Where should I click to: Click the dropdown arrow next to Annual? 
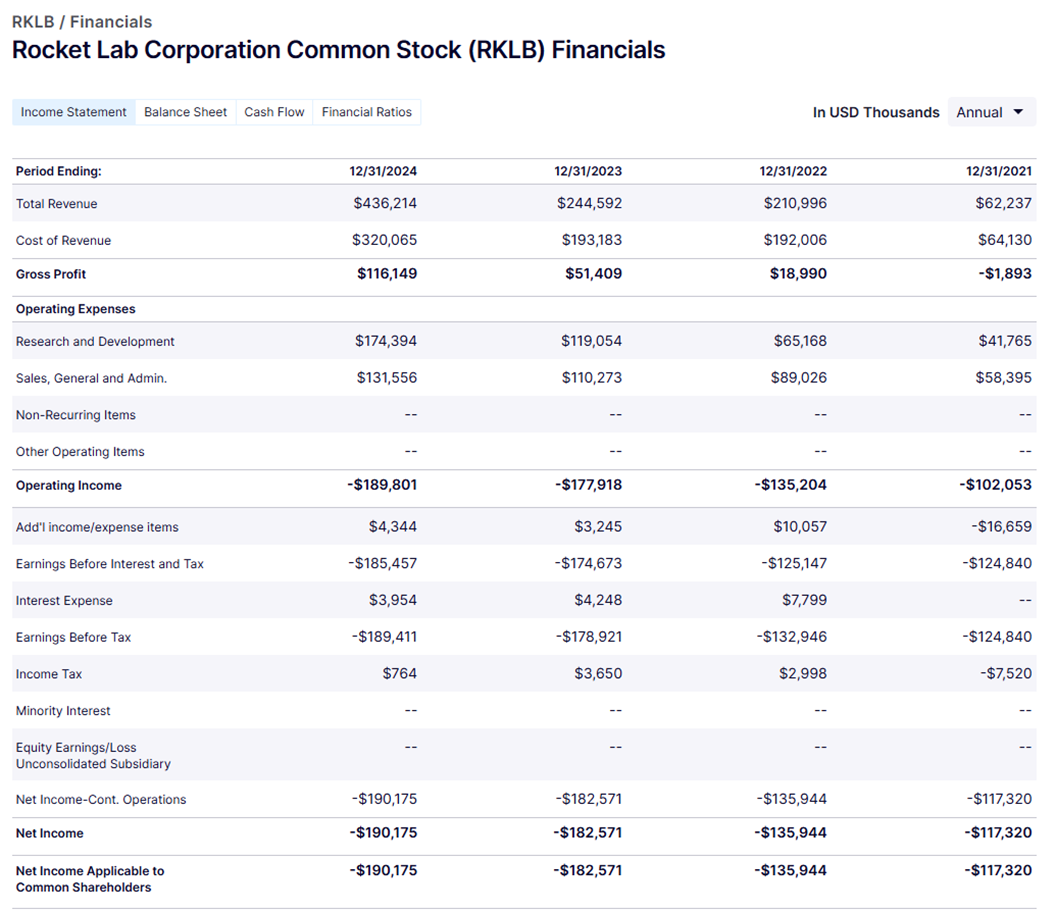pos(1018,112)
